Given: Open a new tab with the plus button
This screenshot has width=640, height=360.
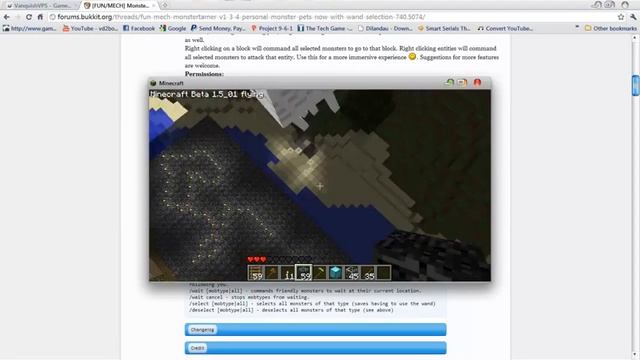Looking at the screenshot, I should (165, 6).
